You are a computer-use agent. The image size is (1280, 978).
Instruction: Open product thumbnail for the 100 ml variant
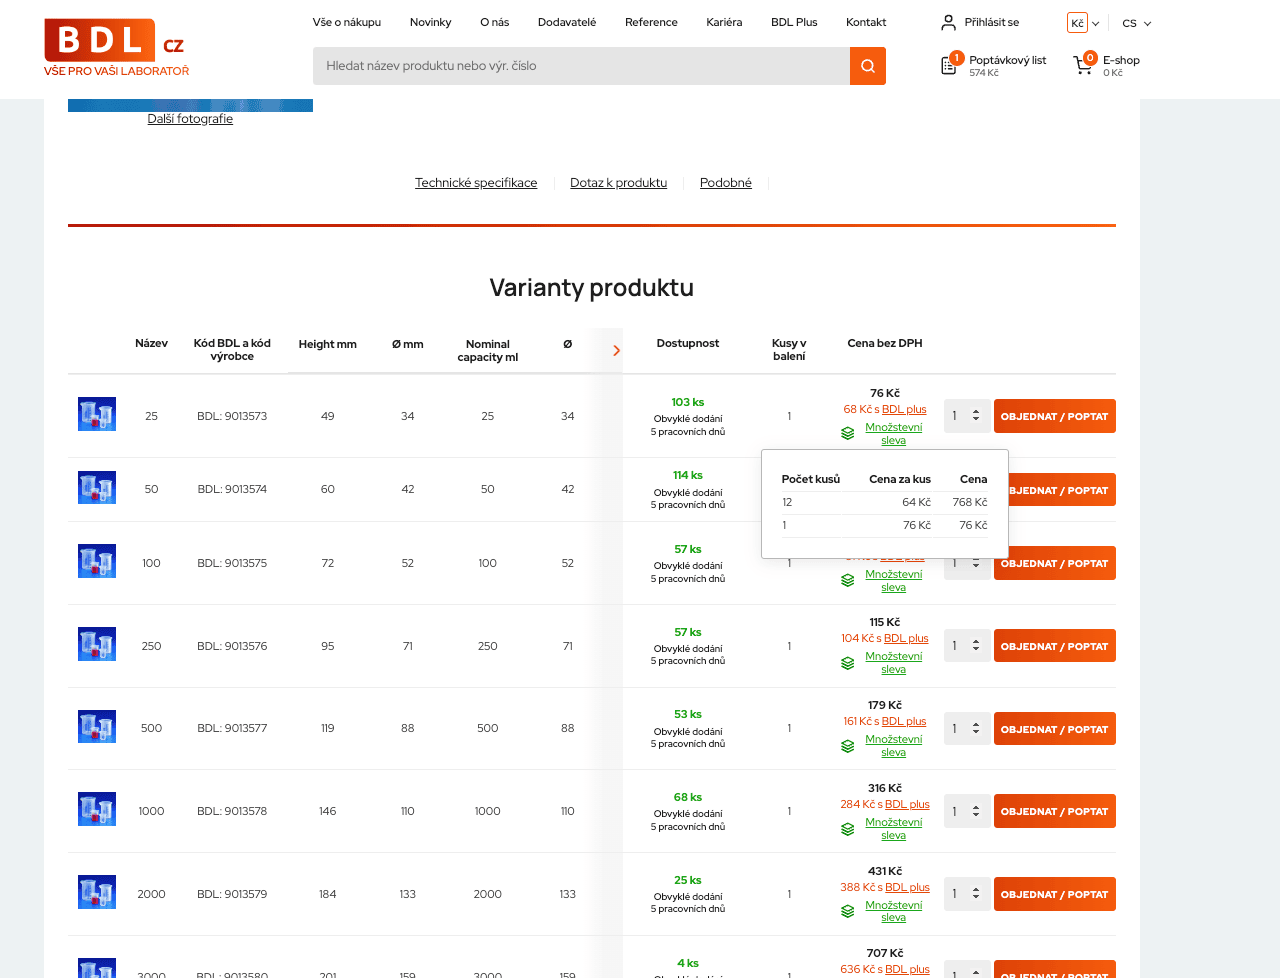(x=97, y=561)
